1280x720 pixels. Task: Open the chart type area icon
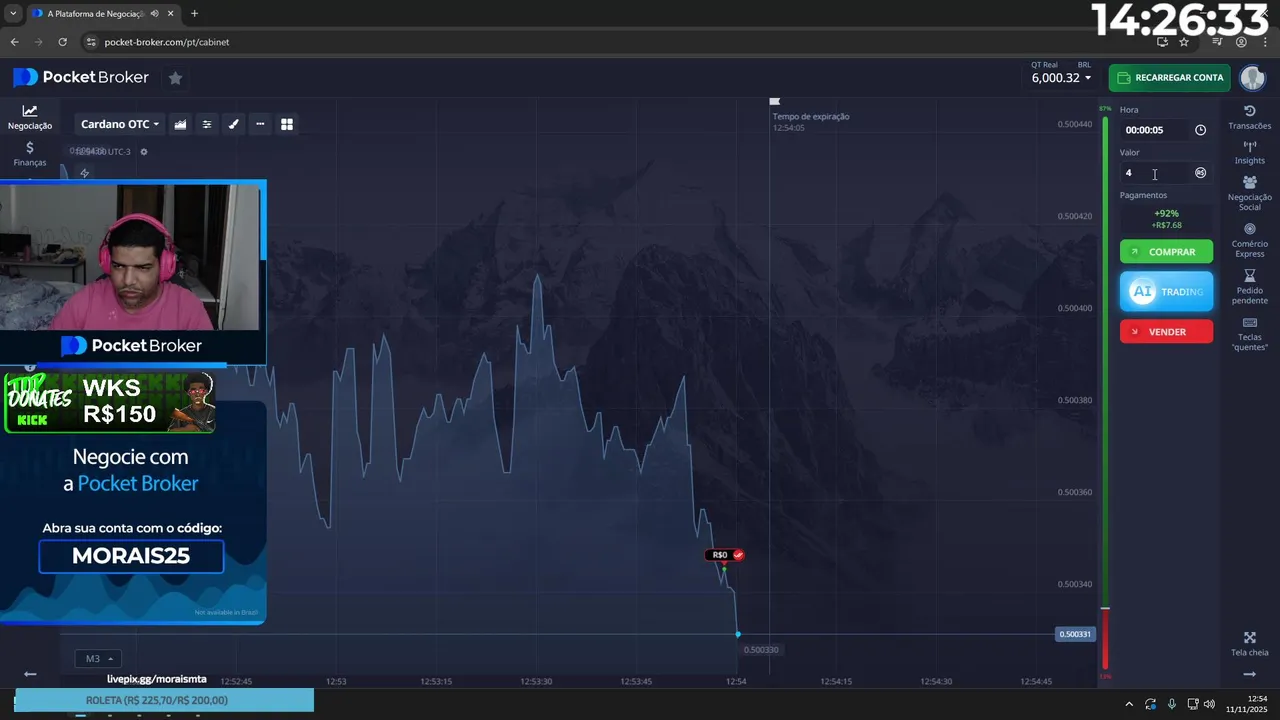(x=181, y=124)
